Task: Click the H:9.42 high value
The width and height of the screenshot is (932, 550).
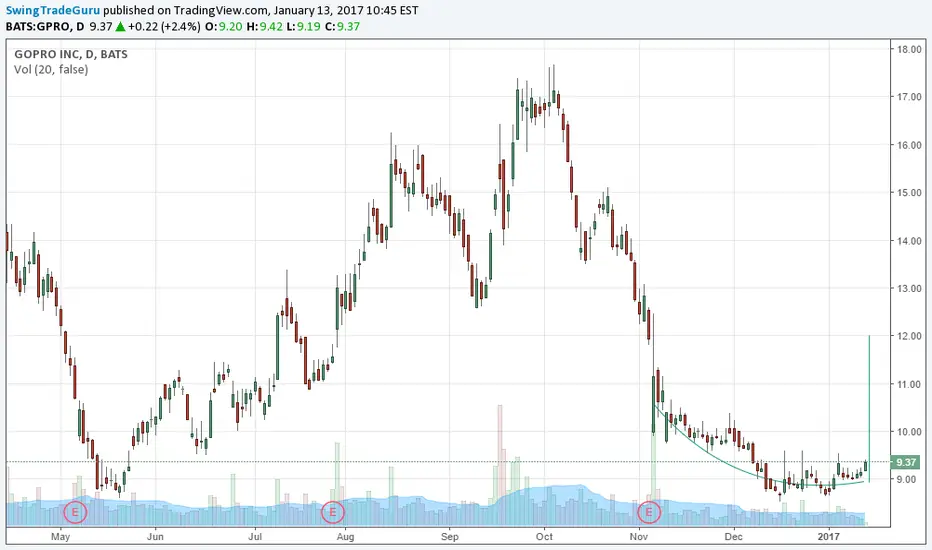Action: pos(265,26)
